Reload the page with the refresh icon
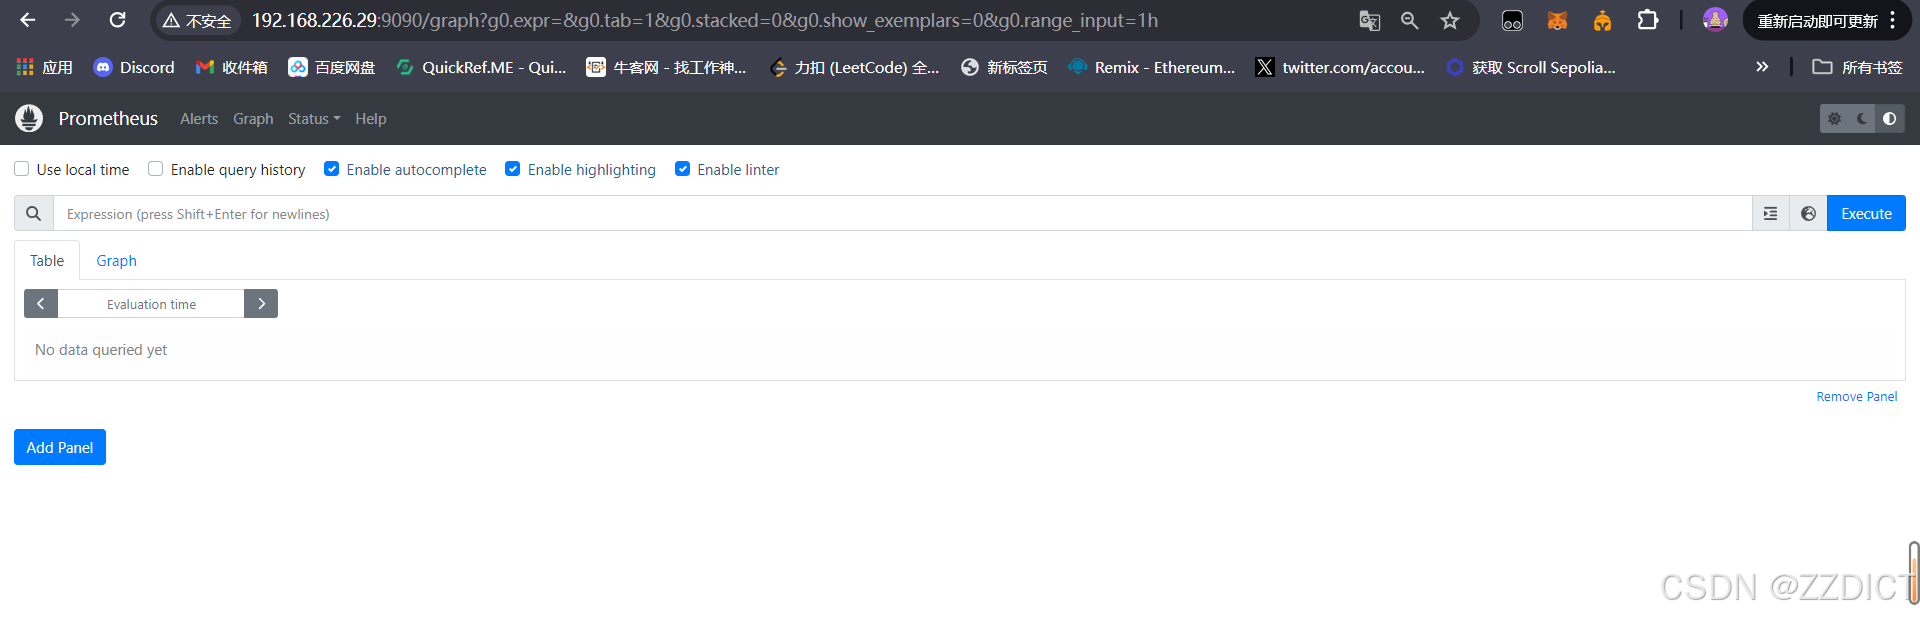Screen dimensions: 1920x619 pos(117,20)
